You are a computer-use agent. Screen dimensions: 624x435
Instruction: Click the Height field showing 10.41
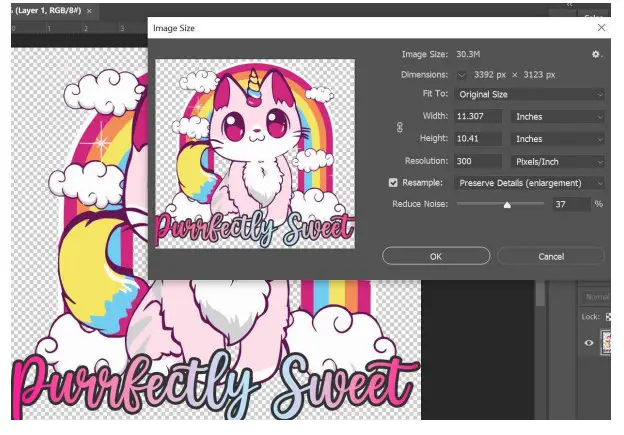pyautogui.click(x=478, y=138)
